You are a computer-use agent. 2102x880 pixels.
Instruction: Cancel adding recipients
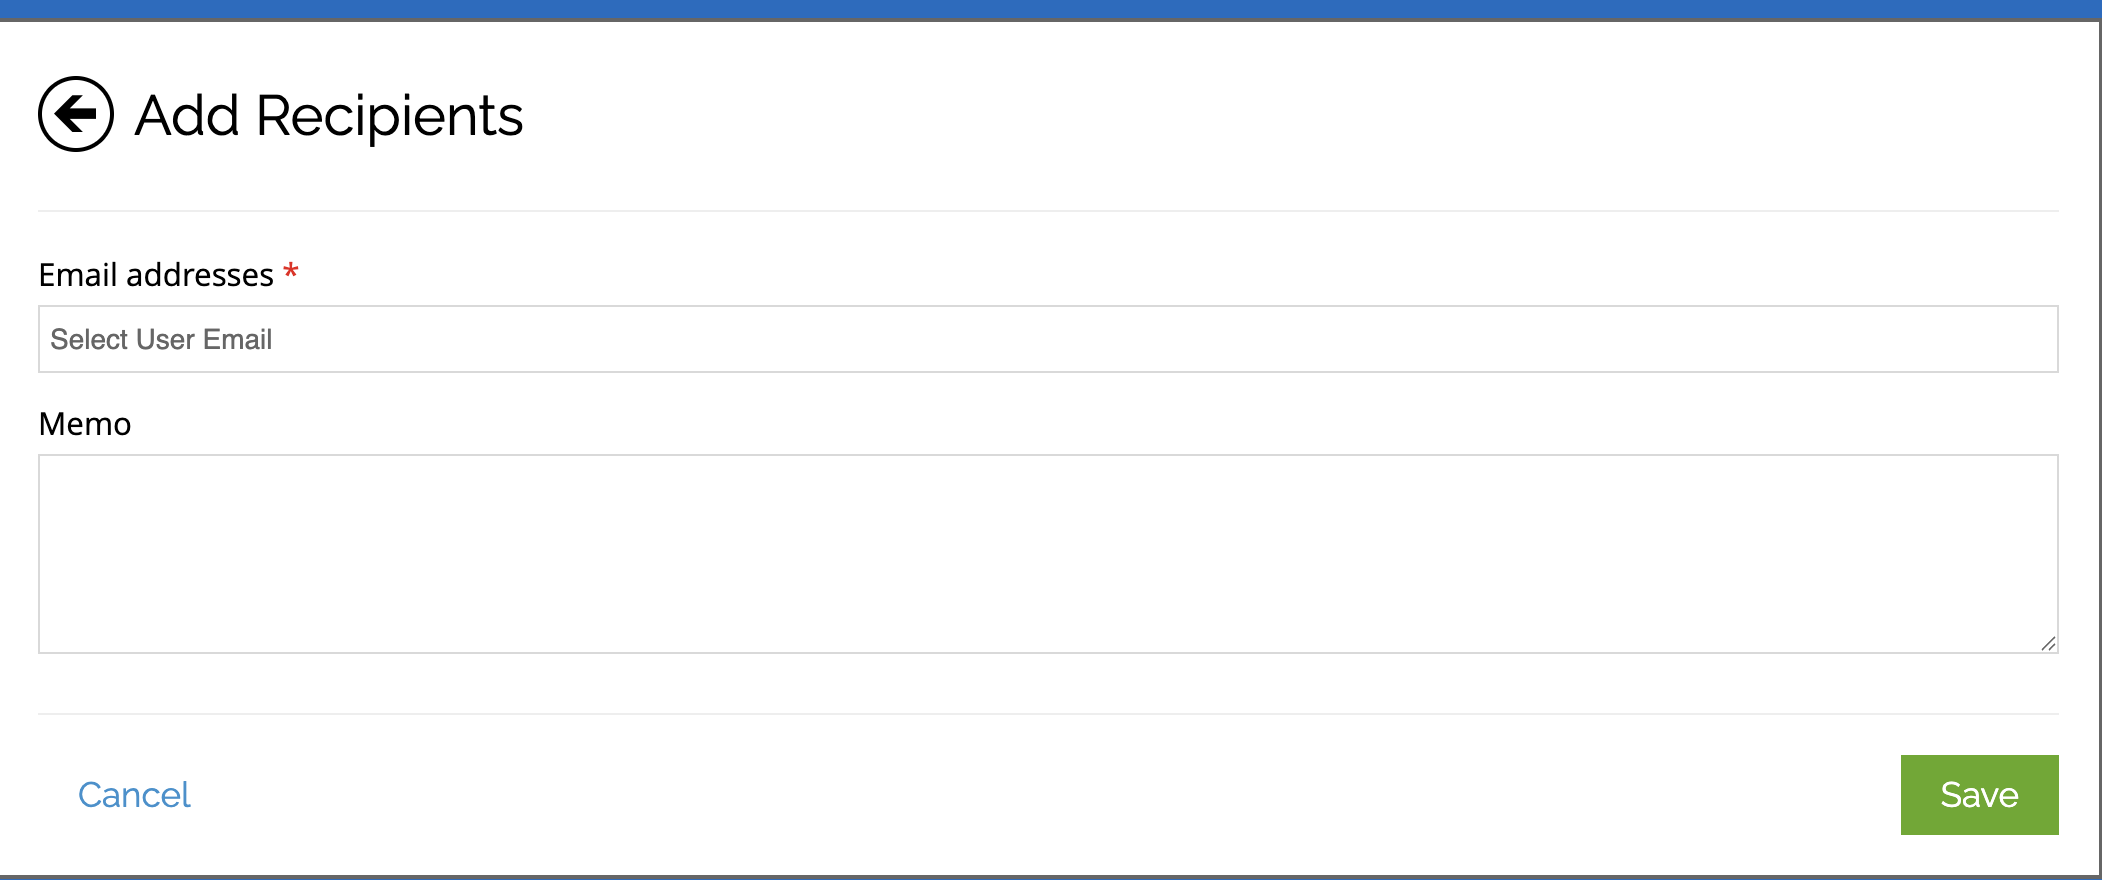point(134,795)
